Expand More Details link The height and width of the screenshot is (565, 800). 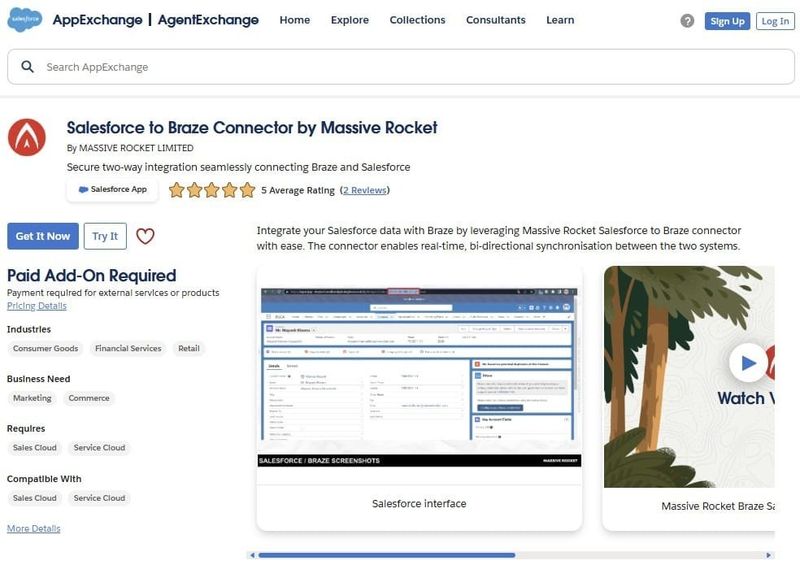(x=33, y=528)
